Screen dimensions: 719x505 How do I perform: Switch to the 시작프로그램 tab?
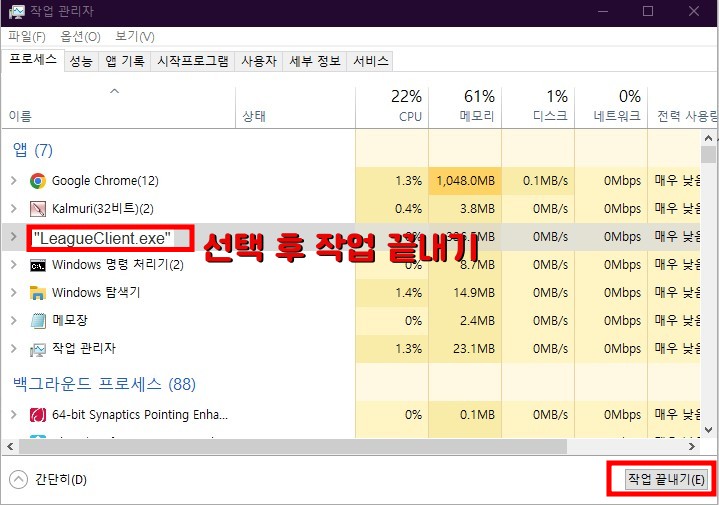[193, 61]
